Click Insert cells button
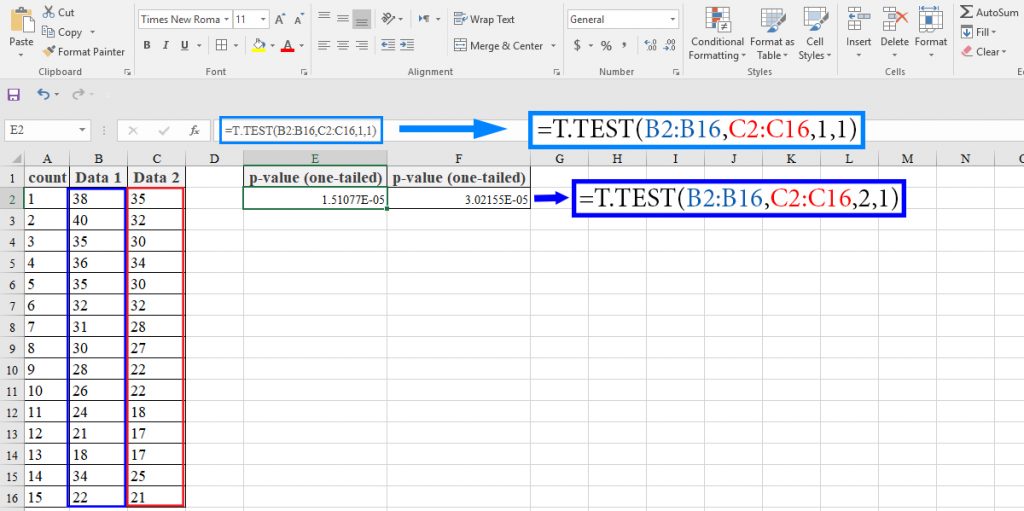1024x511 pixels. point(859,31)
